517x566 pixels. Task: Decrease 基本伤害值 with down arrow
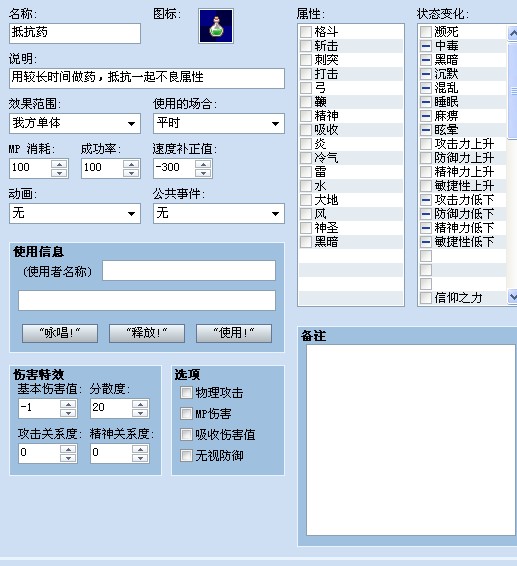[x=68, y=413]
